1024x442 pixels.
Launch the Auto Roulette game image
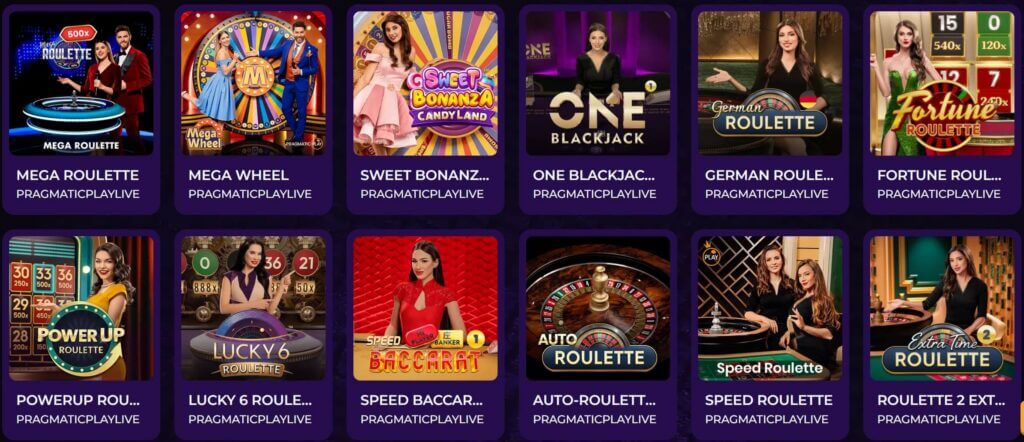(x=598, y=308)
